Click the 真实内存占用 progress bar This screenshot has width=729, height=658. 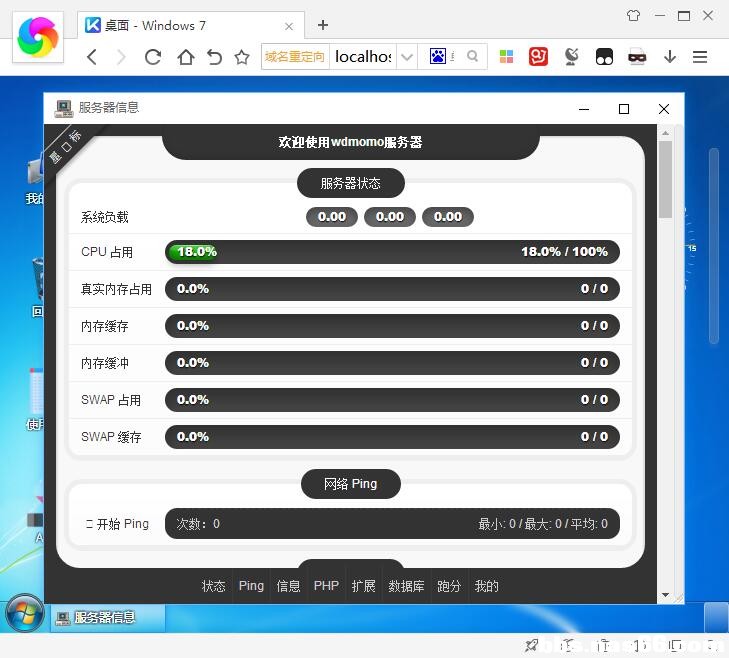[392, 289]
